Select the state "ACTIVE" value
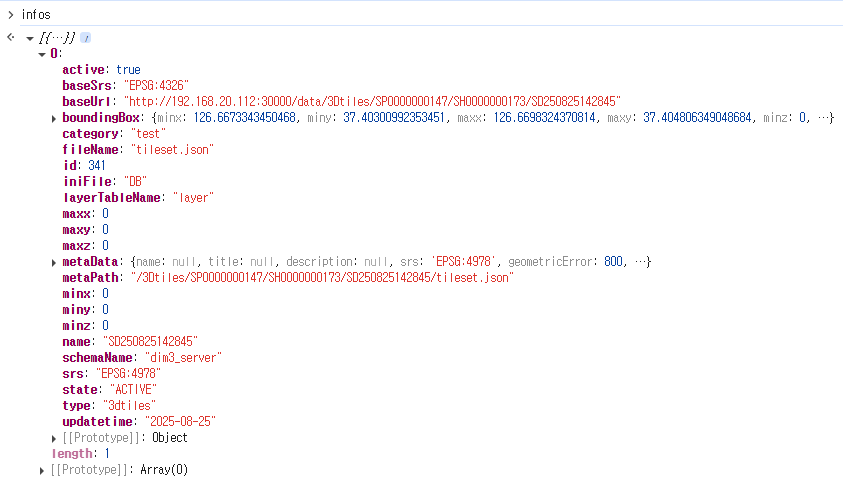The image size is (843, 484). point(133,389)
